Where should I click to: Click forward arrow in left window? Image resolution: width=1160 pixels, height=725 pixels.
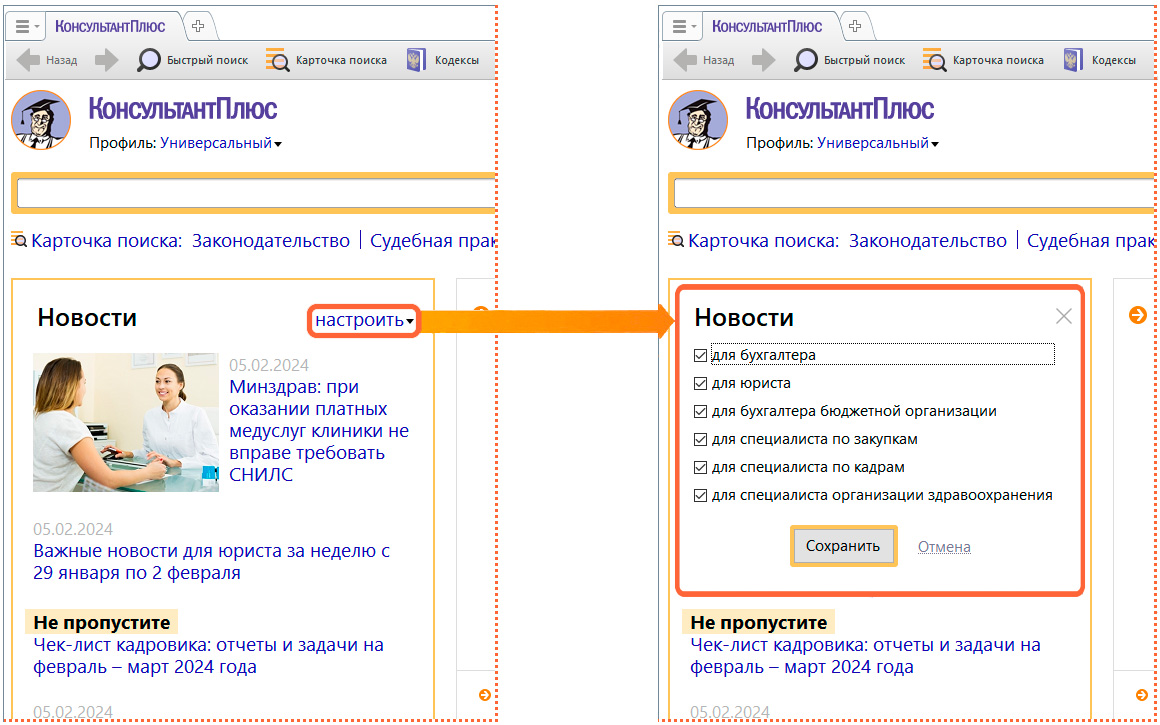(x=107, y=60)
